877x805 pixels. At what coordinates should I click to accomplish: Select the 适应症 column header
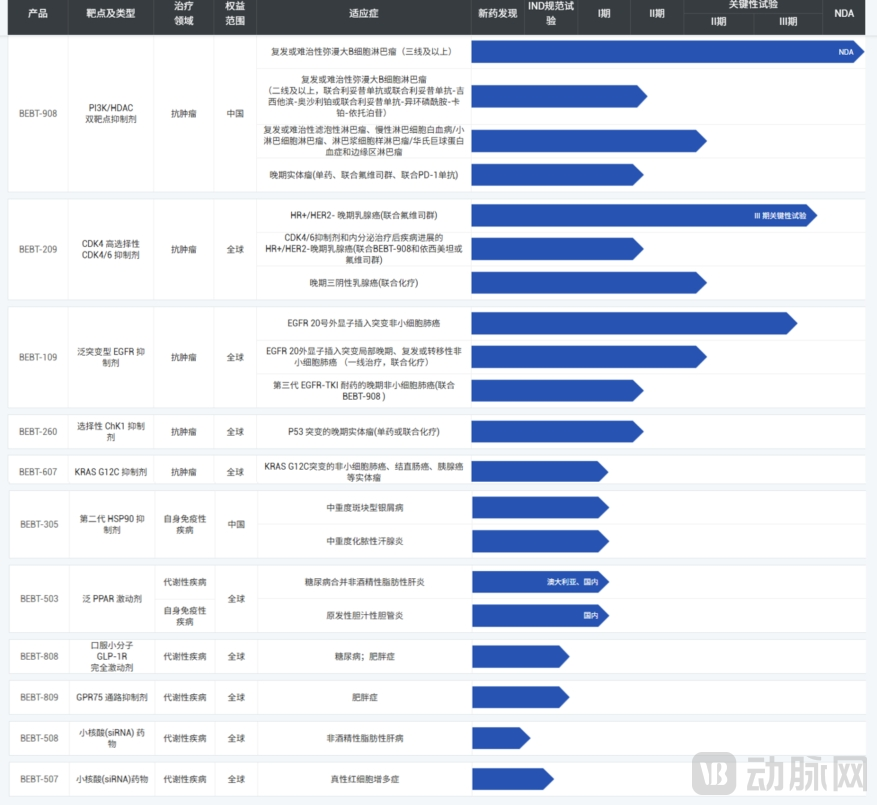click(x=363, y=14)
